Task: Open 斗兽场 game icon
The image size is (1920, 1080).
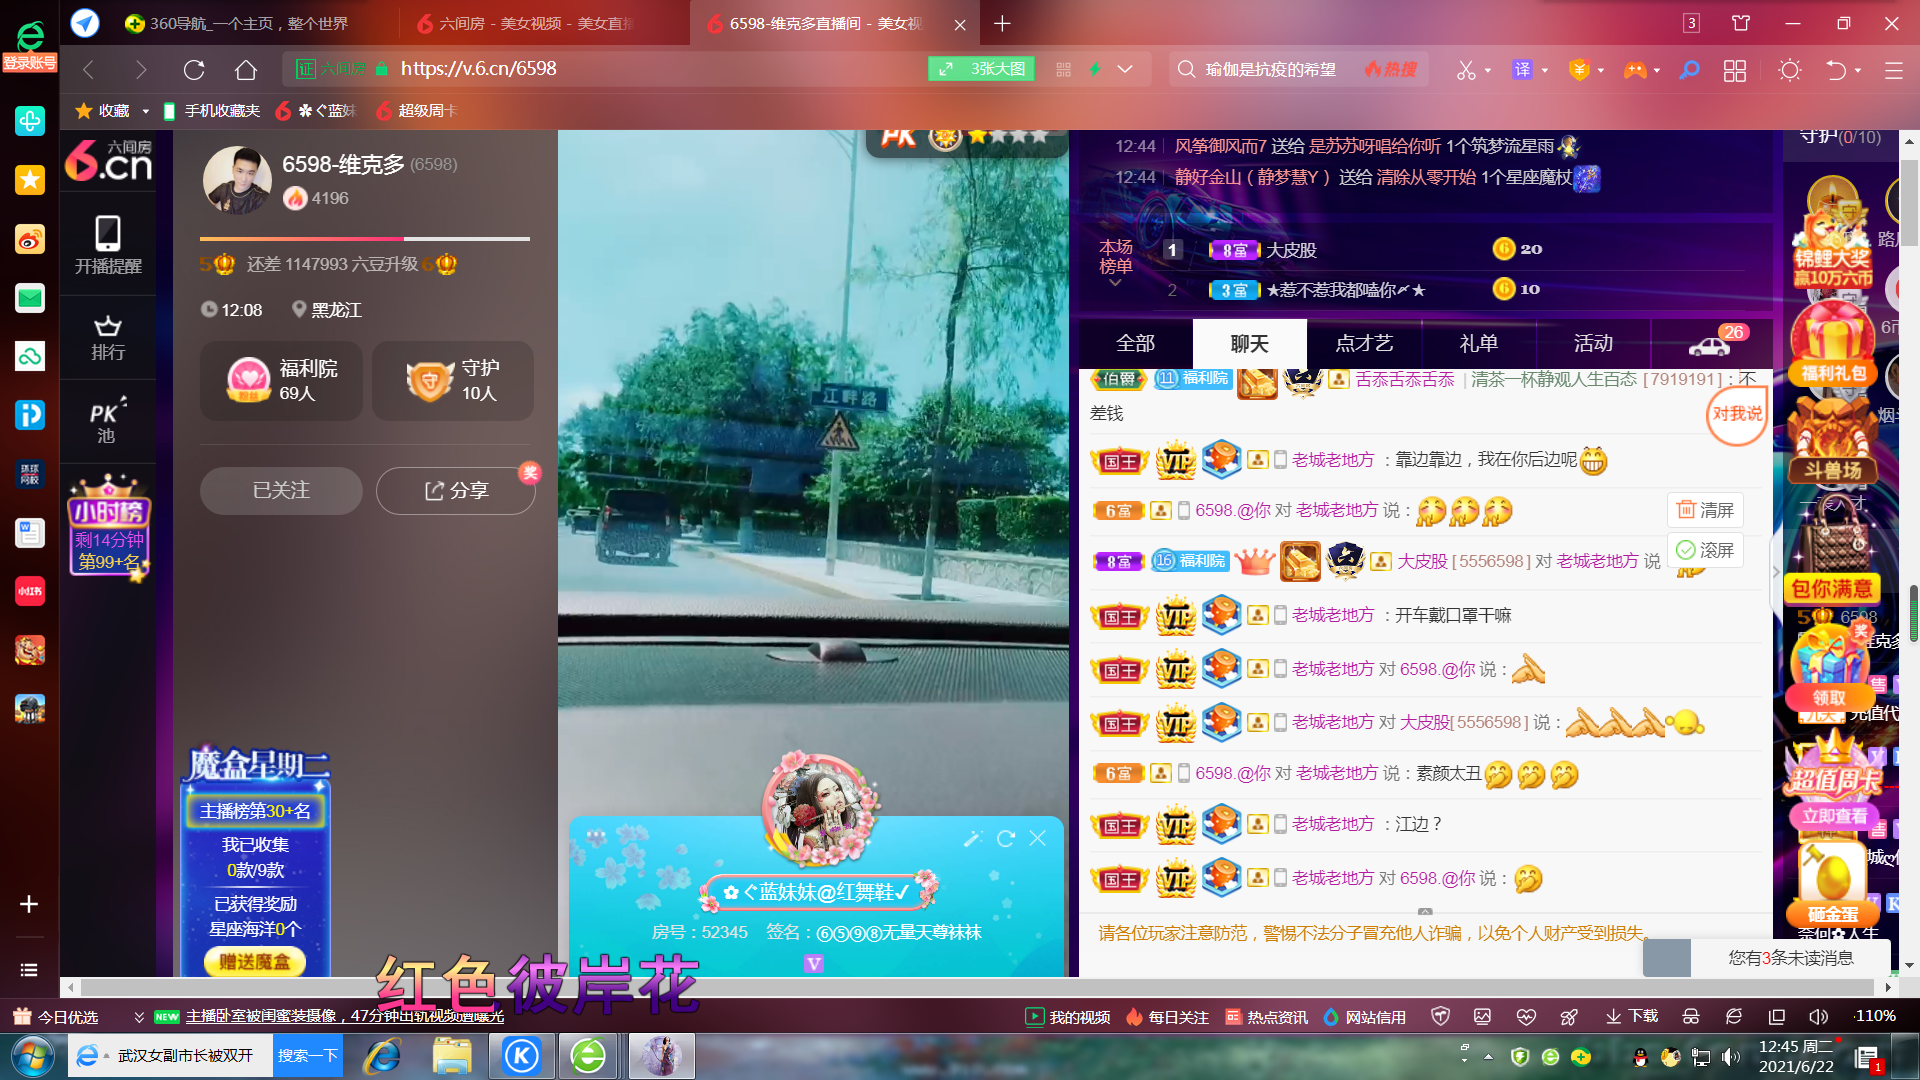Action: 1833,442
